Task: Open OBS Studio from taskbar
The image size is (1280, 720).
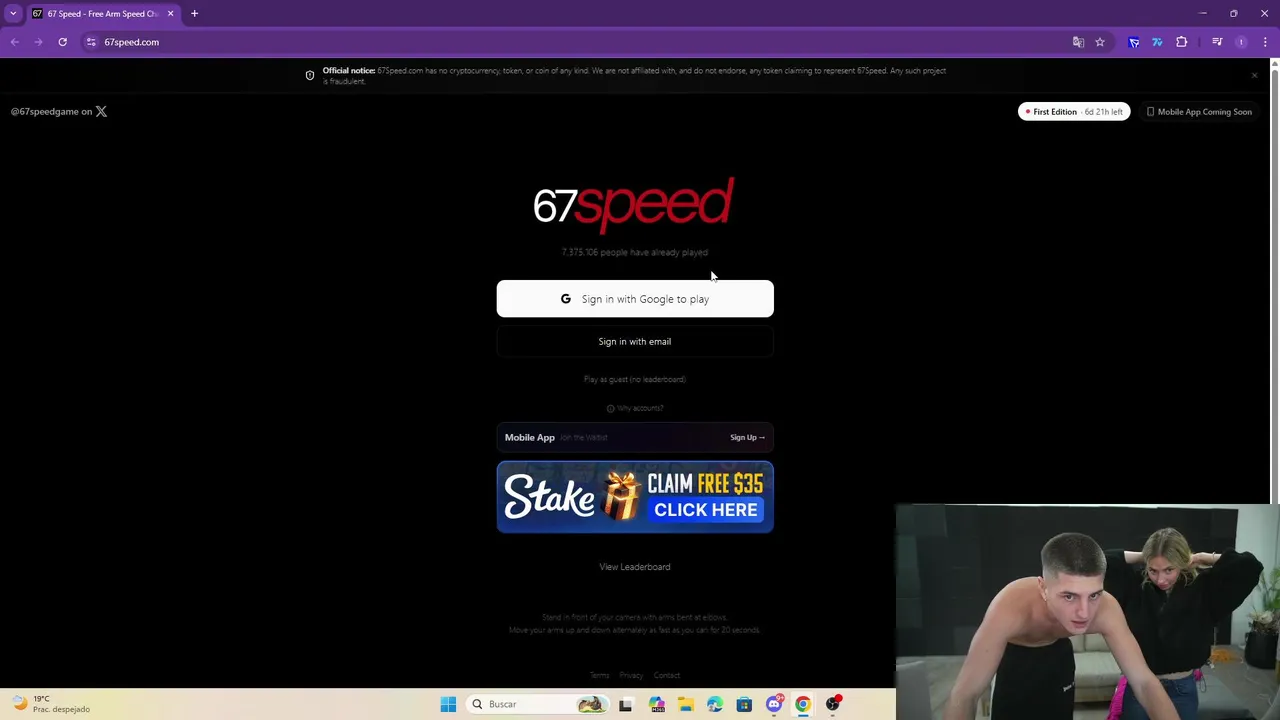Action: [x=832, y=704]
